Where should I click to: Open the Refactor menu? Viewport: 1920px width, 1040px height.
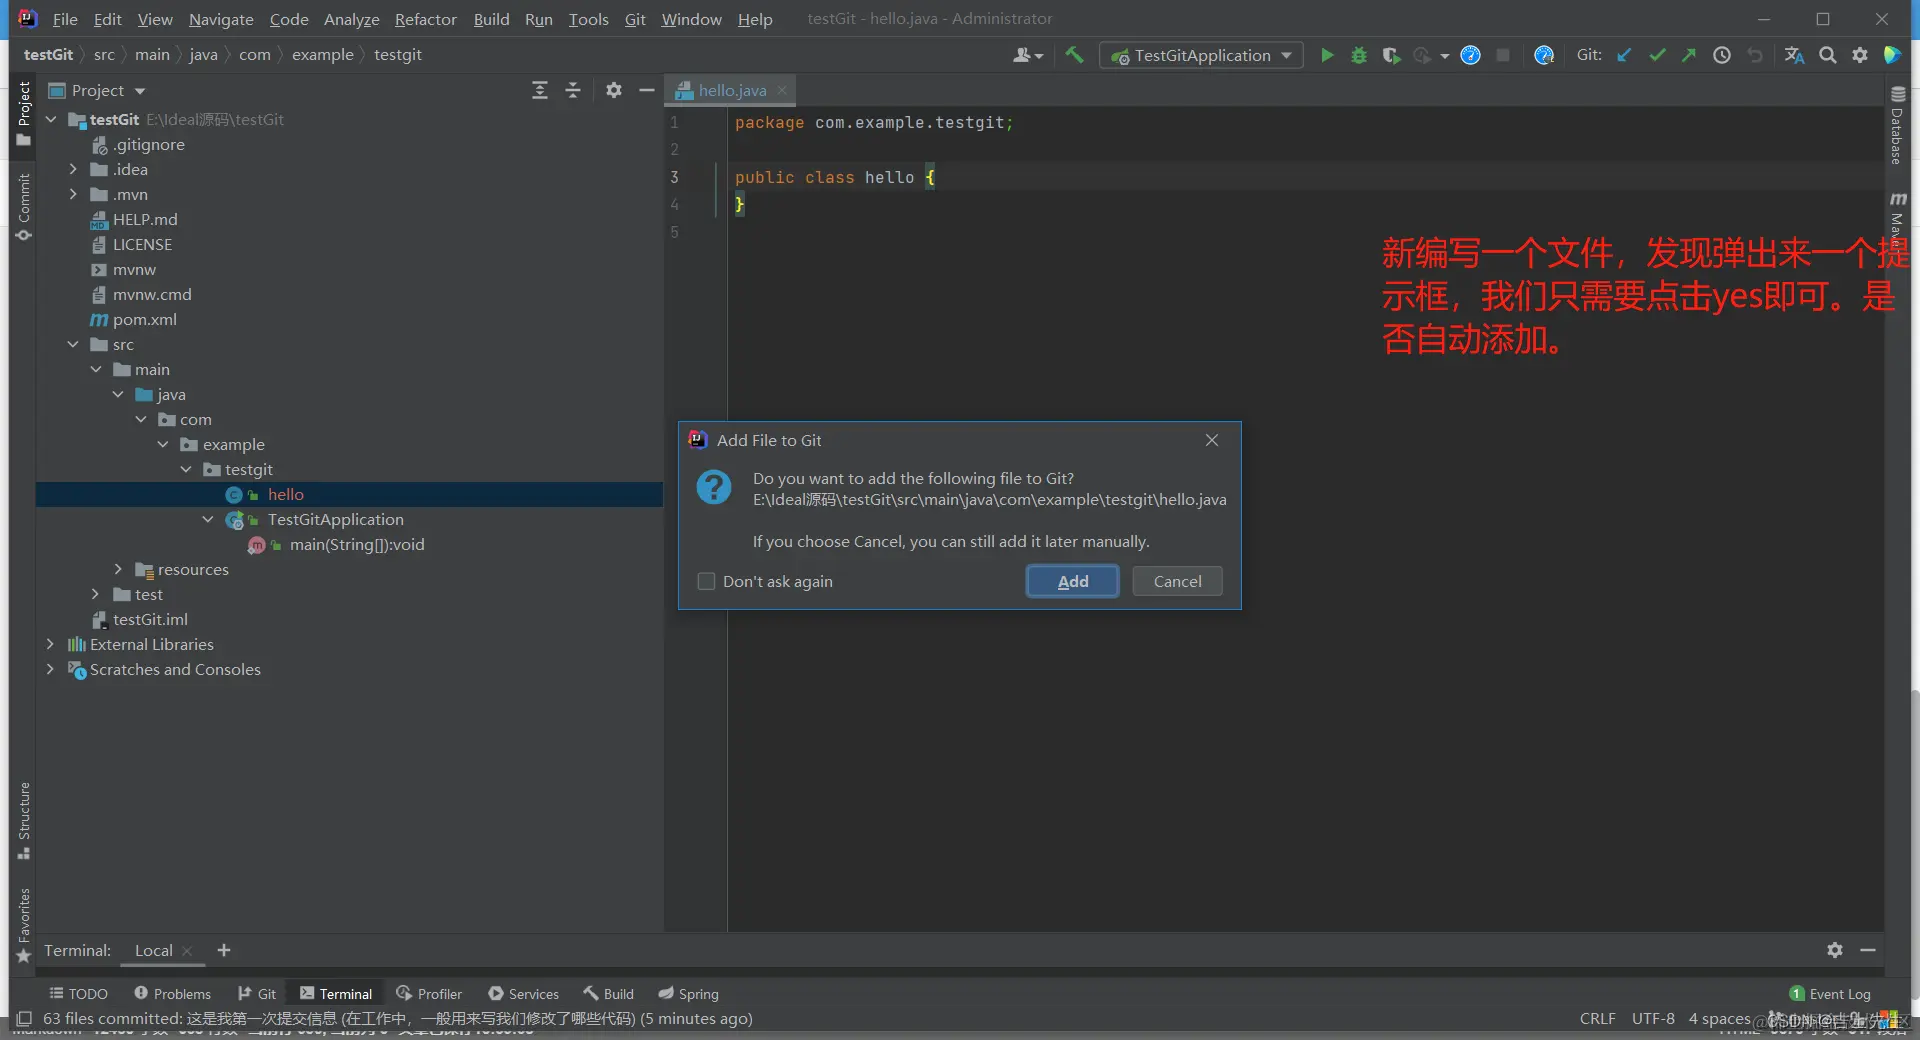[426, 19]
